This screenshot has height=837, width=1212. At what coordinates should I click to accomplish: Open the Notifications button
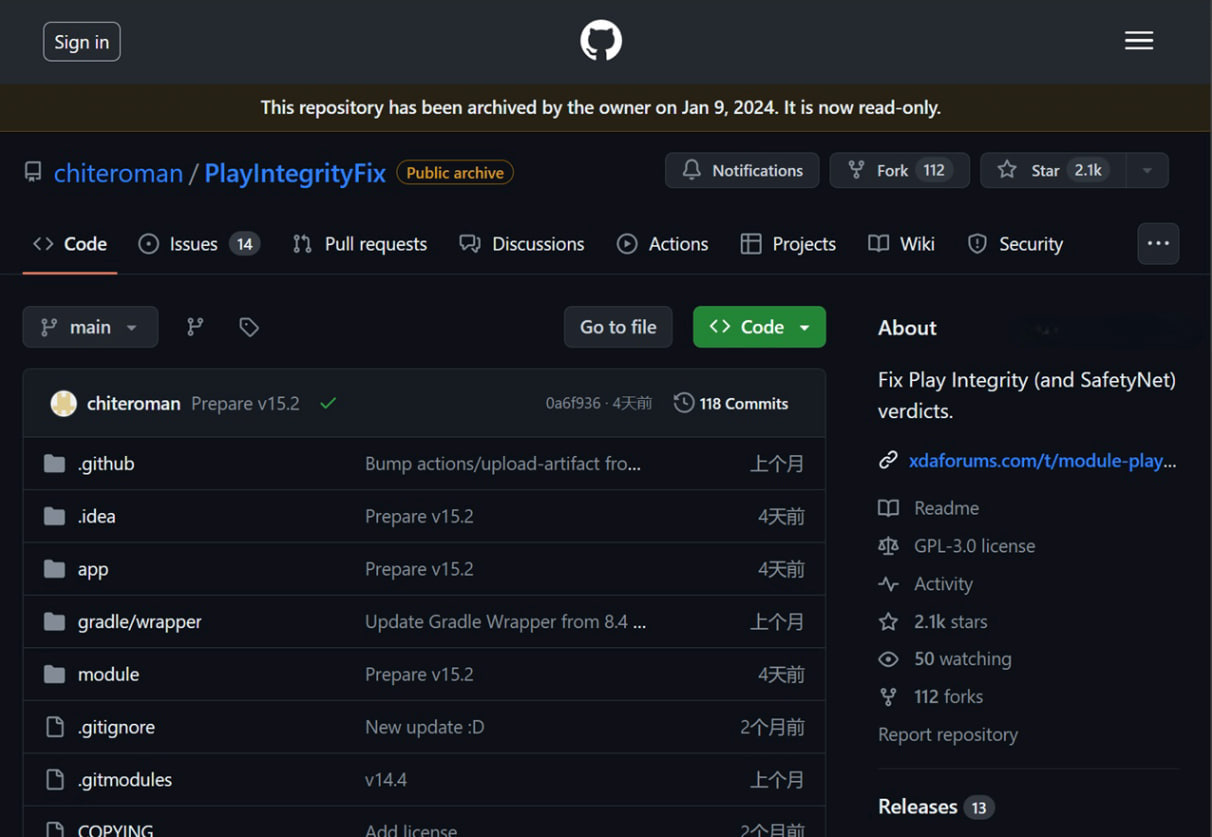coord(742,170)
